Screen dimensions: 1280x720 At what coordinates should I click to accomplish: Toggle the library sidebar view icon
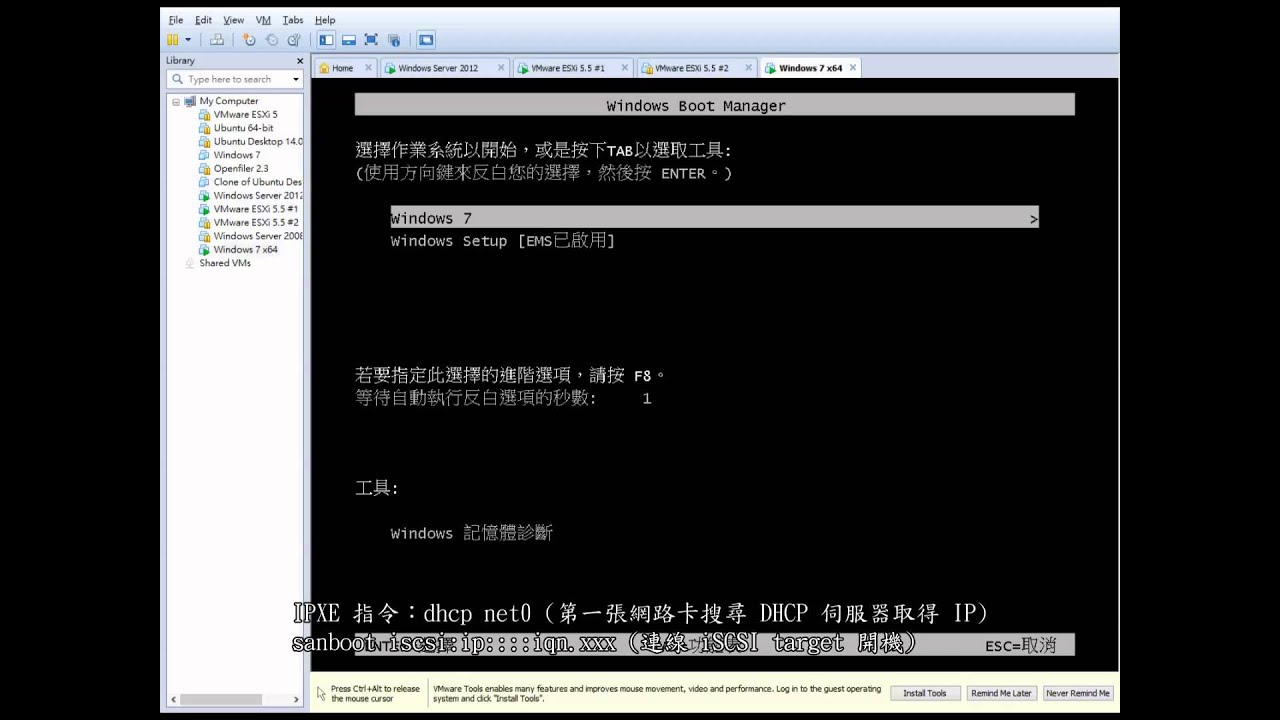[326, 40]
